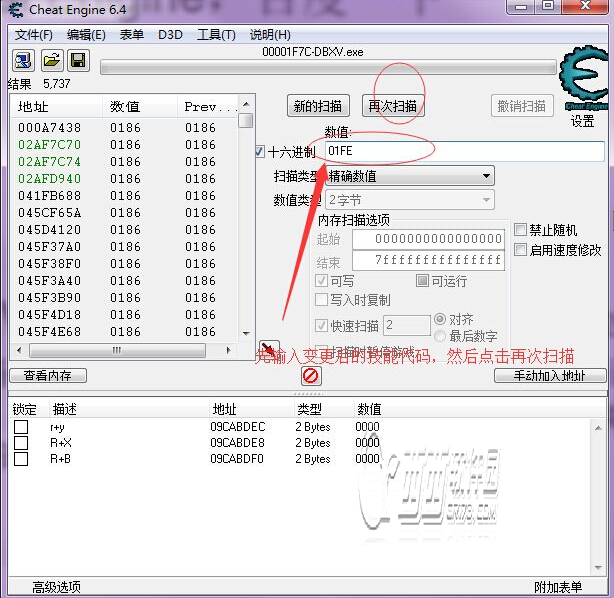Select the 对齐 radio button

click(x=440, y=319)
